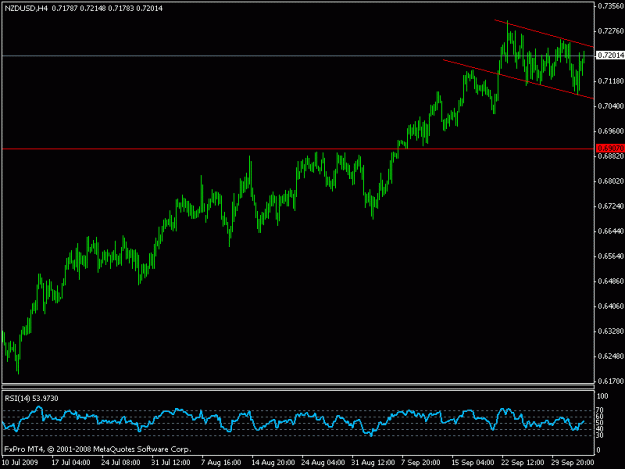Click the 0.64860 price scale value
The image size is (625, 469).
pos(611,281)
